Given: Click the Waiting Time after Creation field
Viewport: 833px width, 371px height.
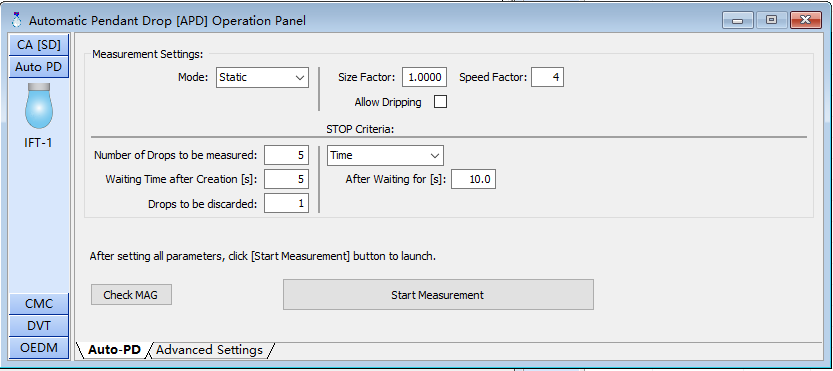Looking at the screenshot, I should coord(286,179).
